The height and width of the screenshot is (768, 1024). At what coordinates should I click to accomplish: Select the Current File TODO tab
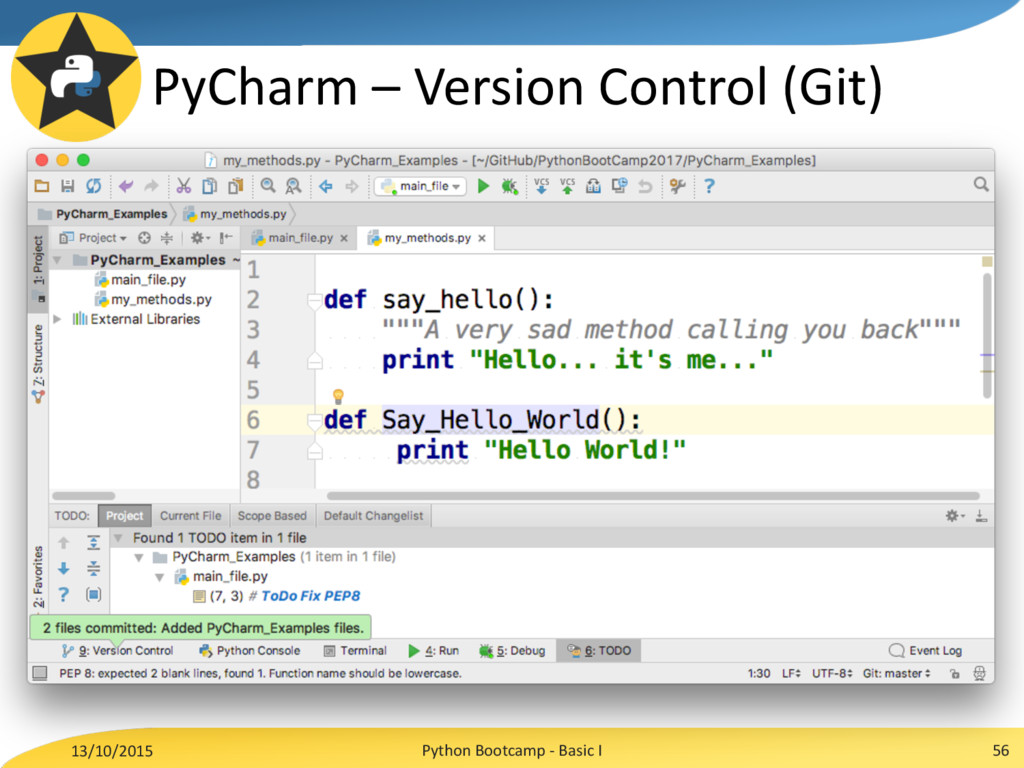click(x=191, y=516)
